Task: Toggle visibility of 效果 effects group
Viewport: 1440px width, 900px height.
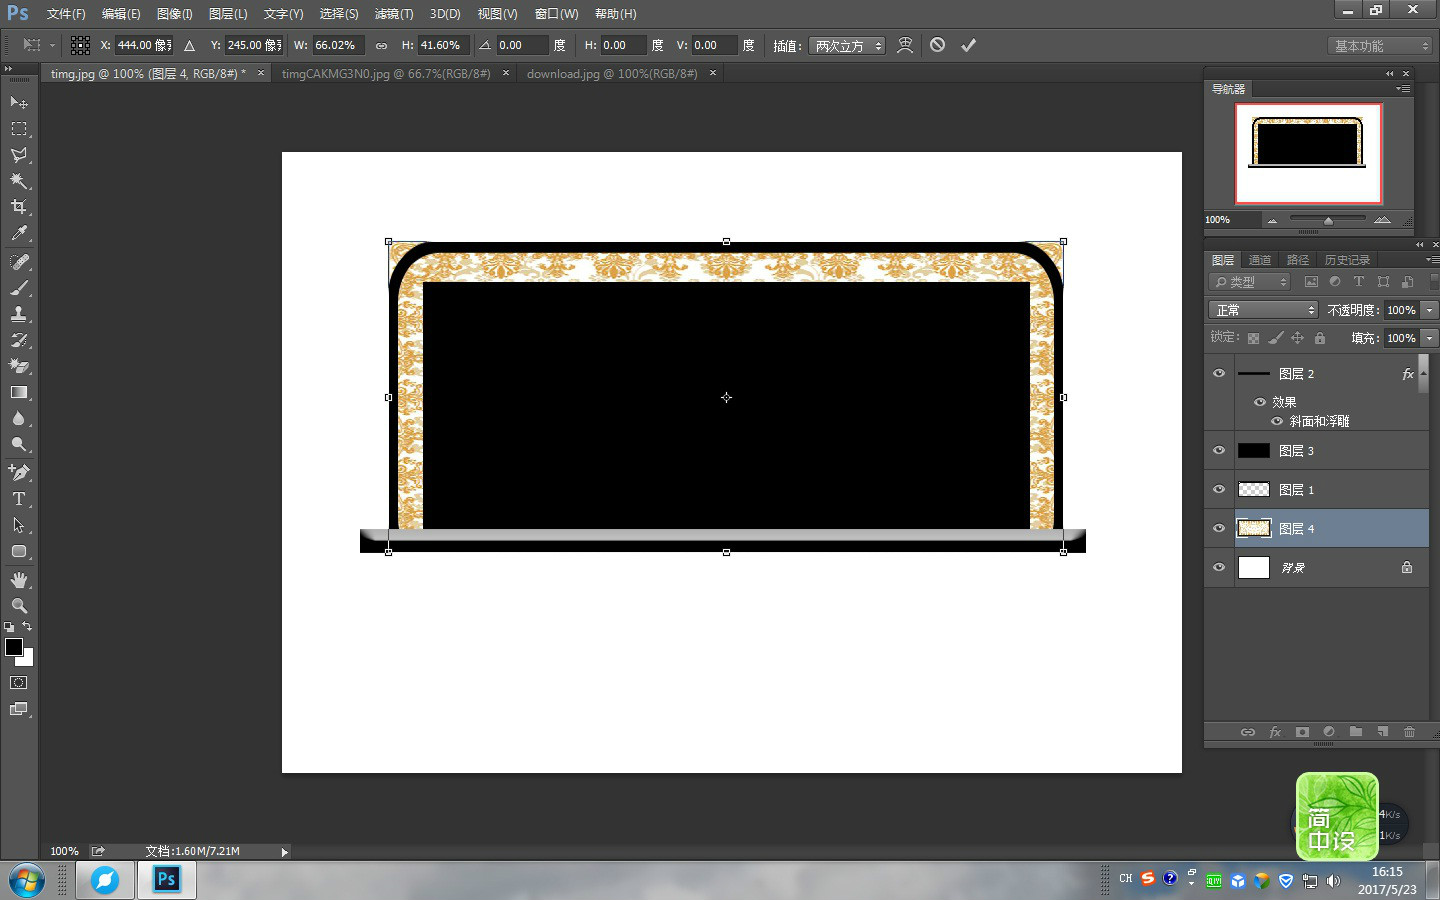Action: pyautogui.click(x=1260, y=402)
